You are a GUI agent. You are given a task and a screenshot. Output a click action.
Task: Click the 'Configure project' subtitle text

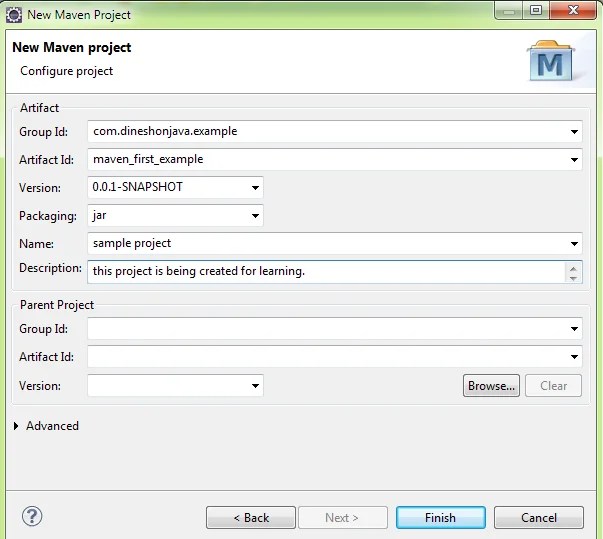pos(67,71)
